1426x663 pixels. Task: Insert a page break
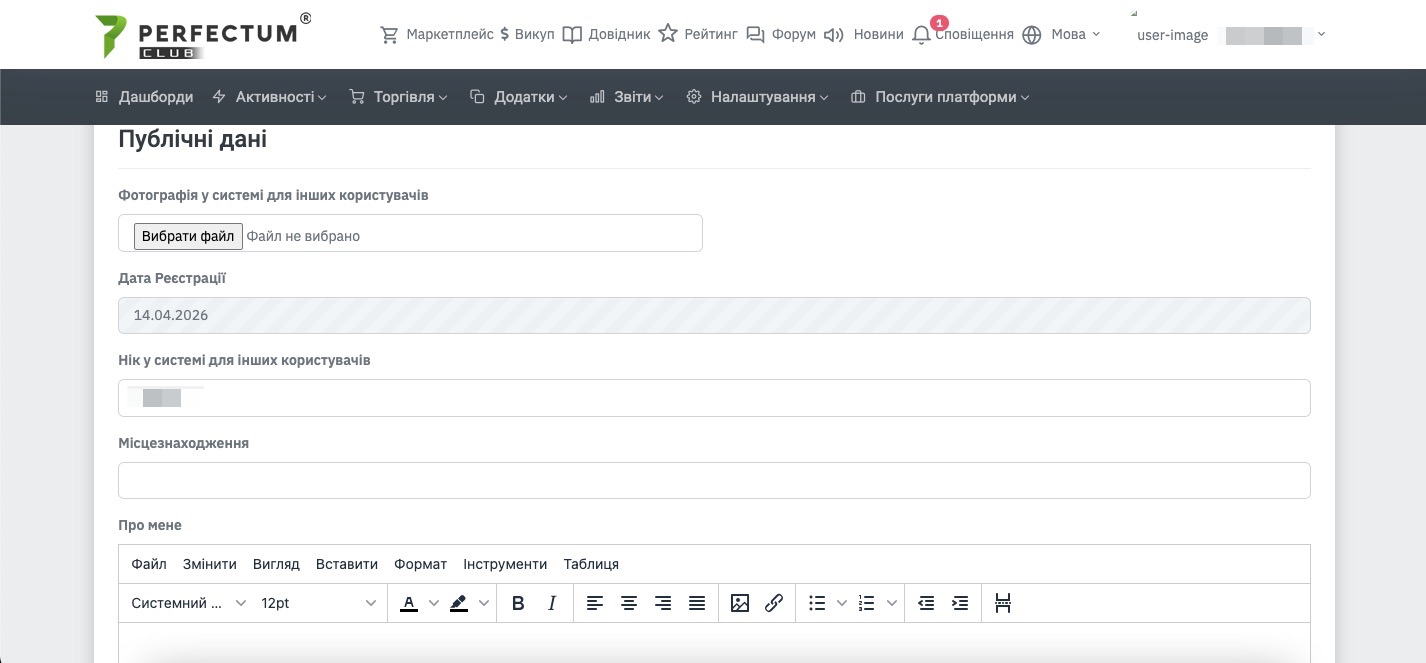coord(1003,603)
